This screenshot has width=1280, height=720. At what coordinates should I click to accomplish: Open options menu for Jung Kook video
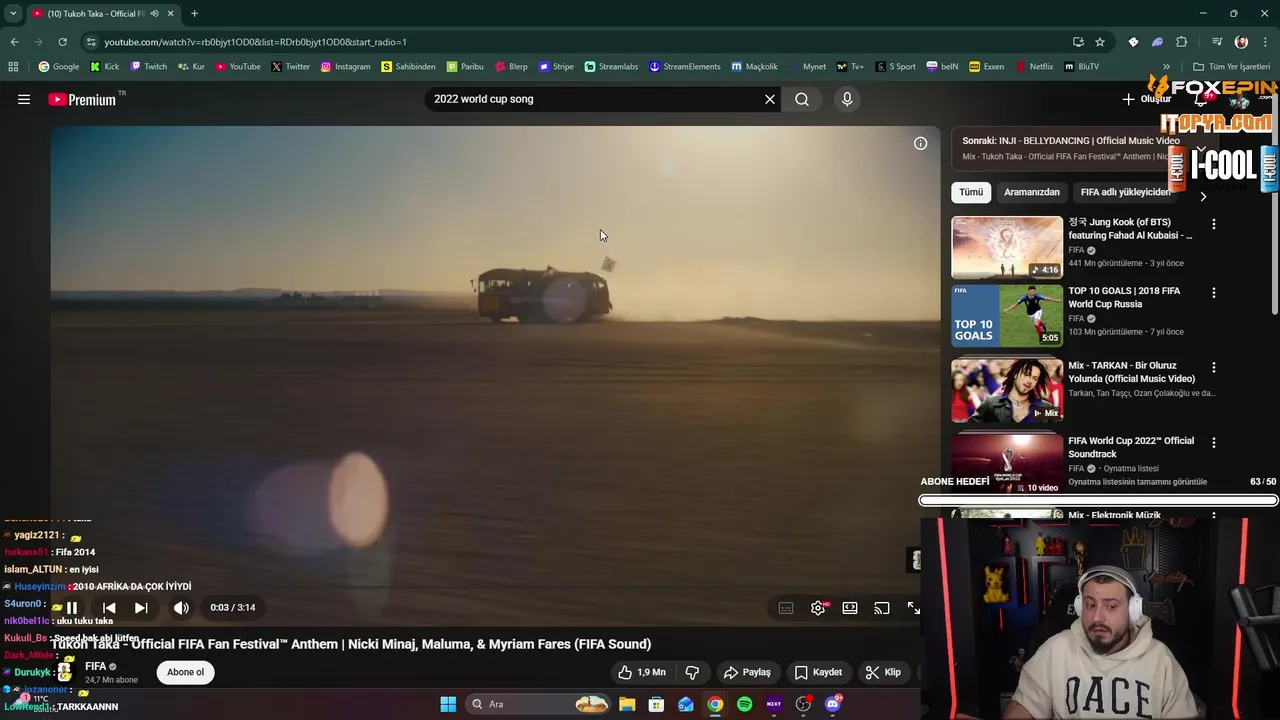click(x=1214, y=224)
